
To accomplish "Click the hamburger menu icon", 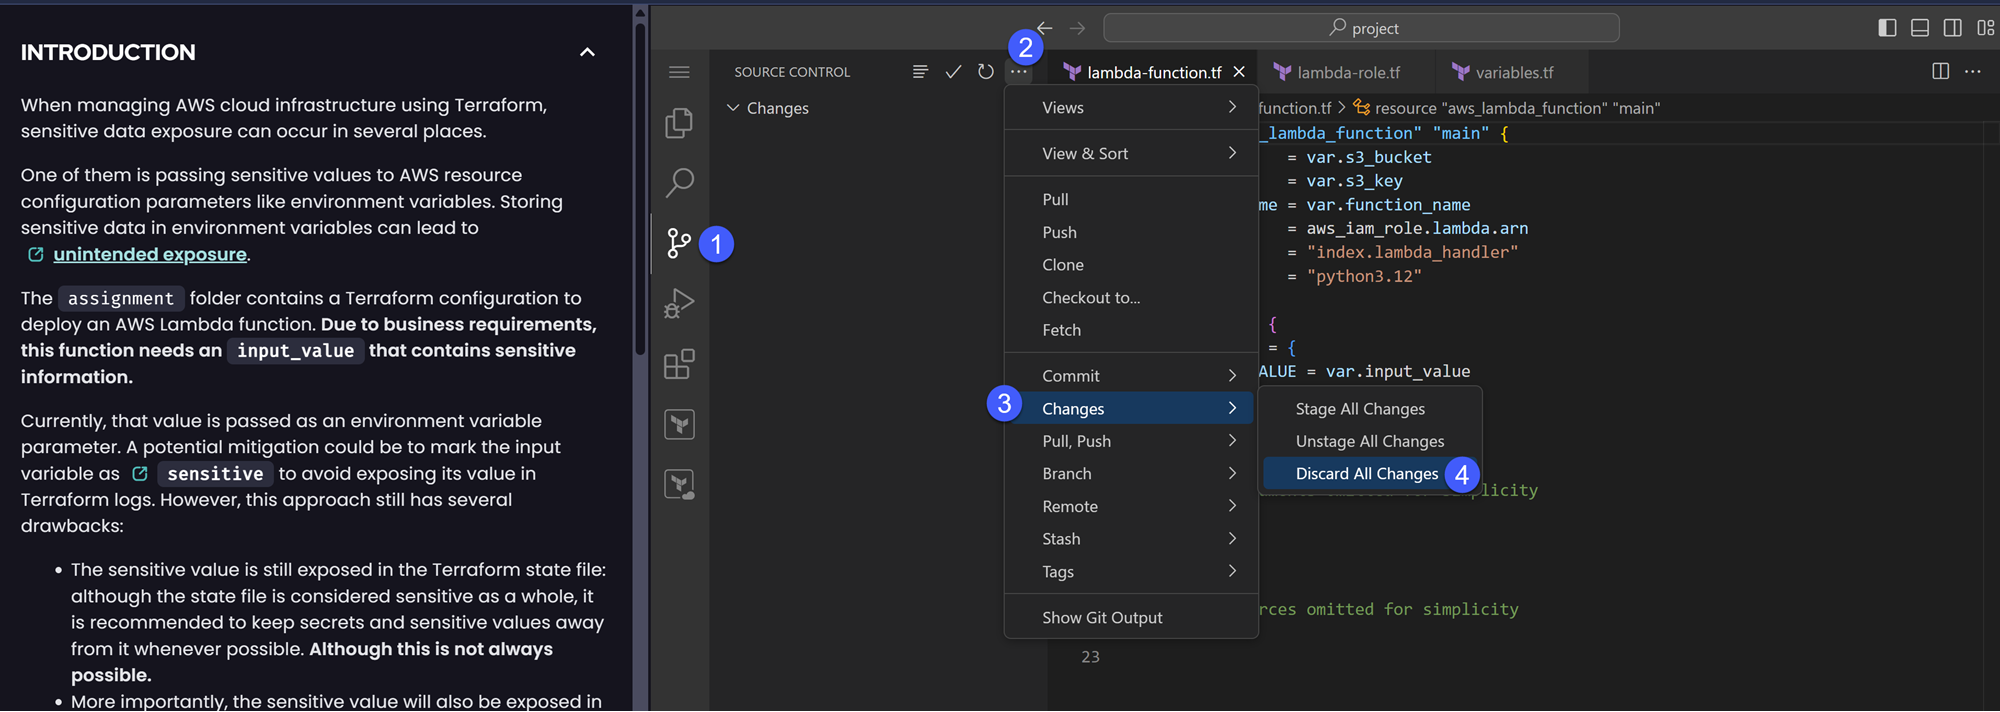I will point(679,72).
